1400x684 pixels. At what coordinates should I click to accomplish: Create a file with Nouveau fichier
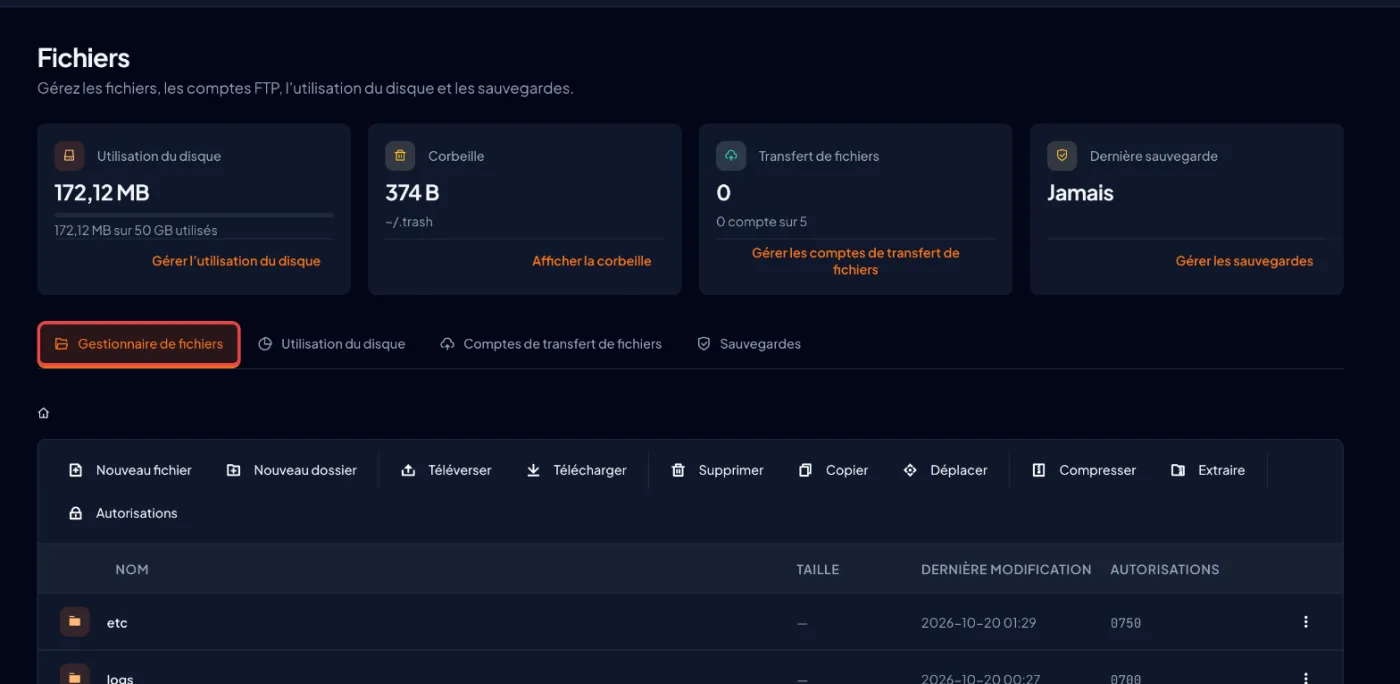pos(130,470)
